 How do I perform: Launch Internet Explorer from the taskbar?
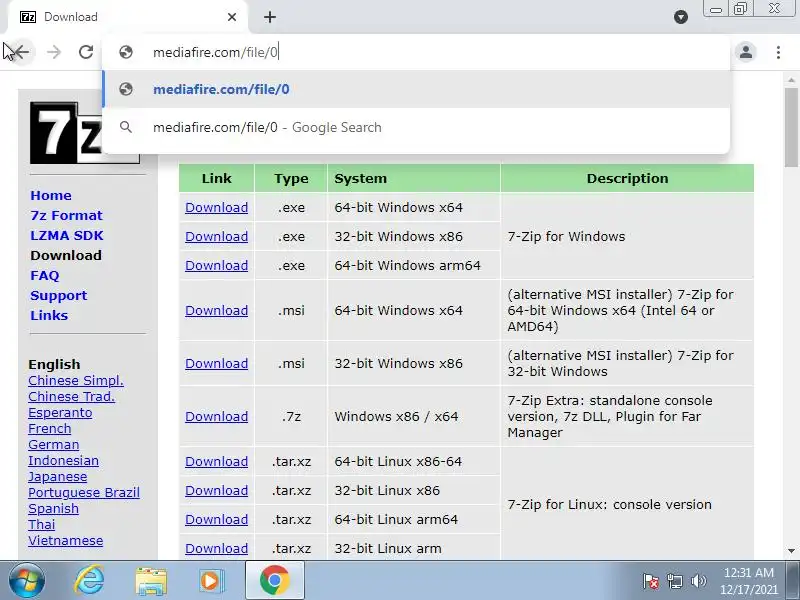point(89,581)
